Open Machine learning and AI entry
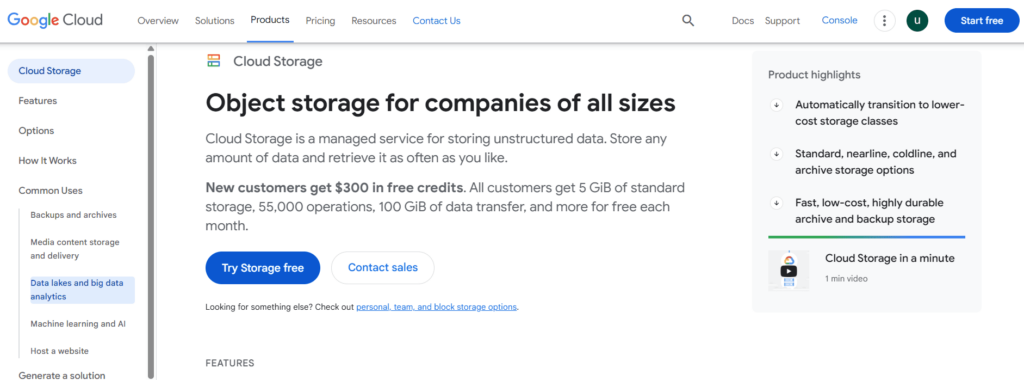The image size is (1024, 380). (78, 324)
